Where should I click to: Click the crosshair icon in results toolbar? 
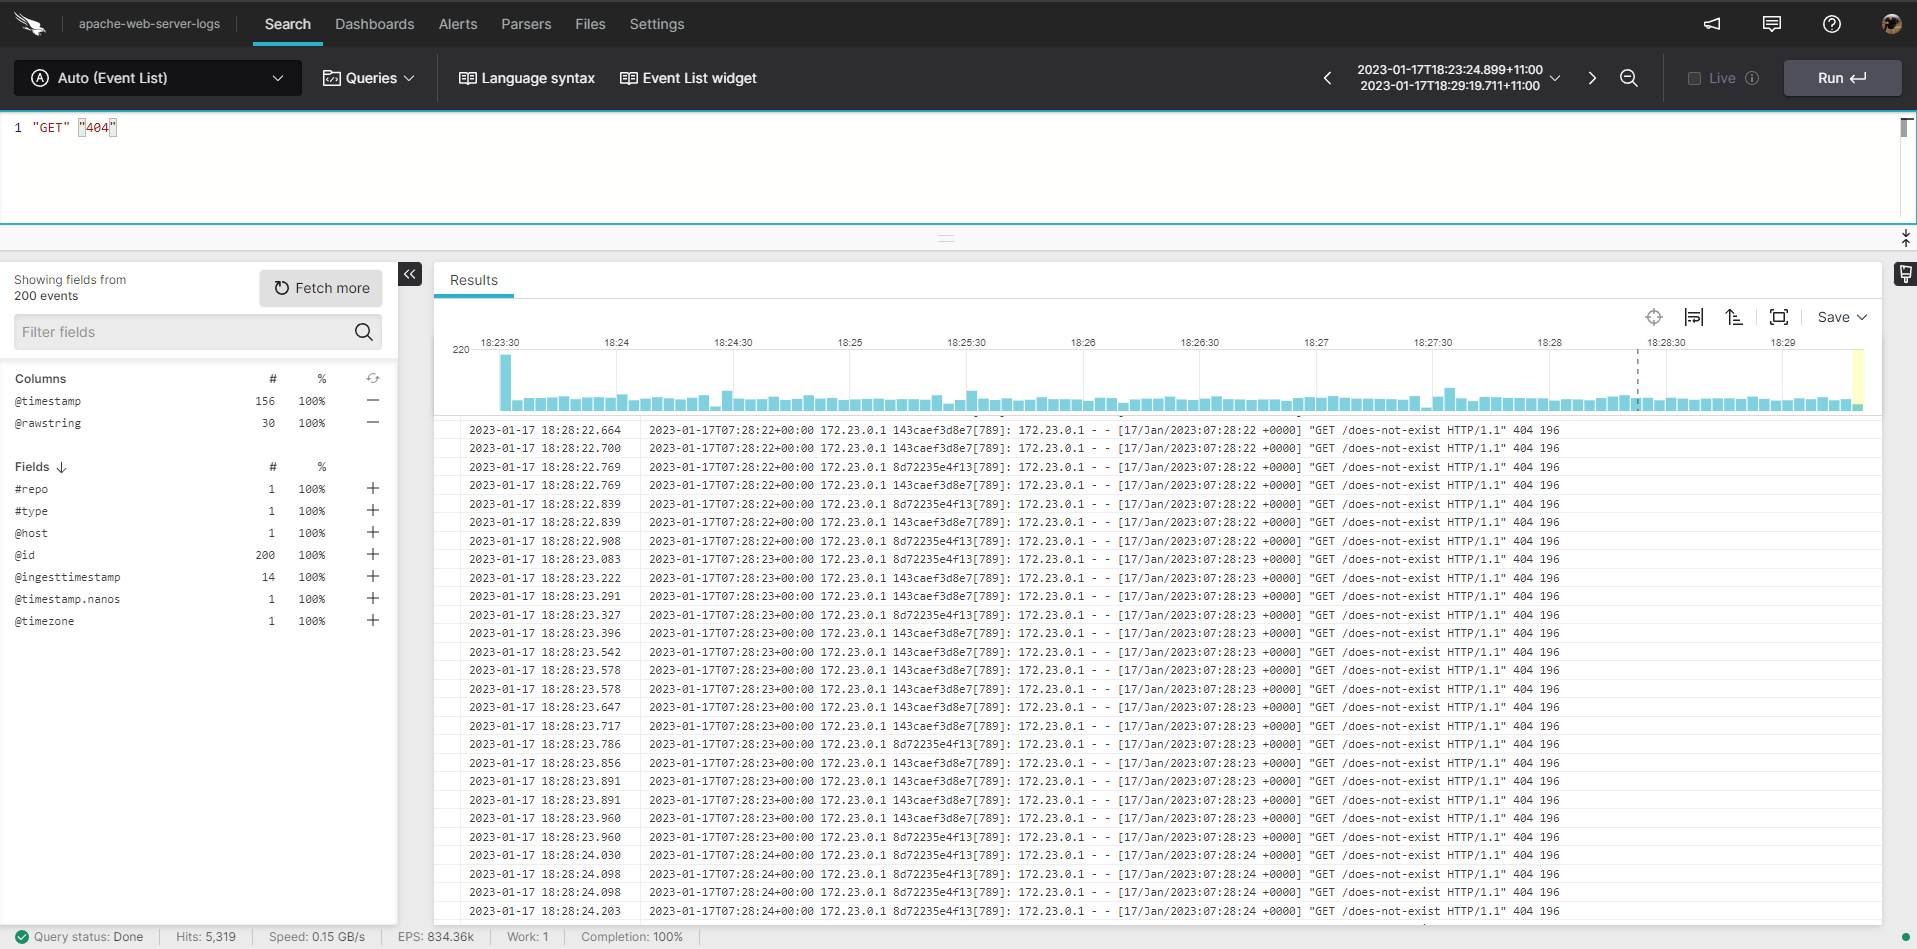[x=1653, y=317]
